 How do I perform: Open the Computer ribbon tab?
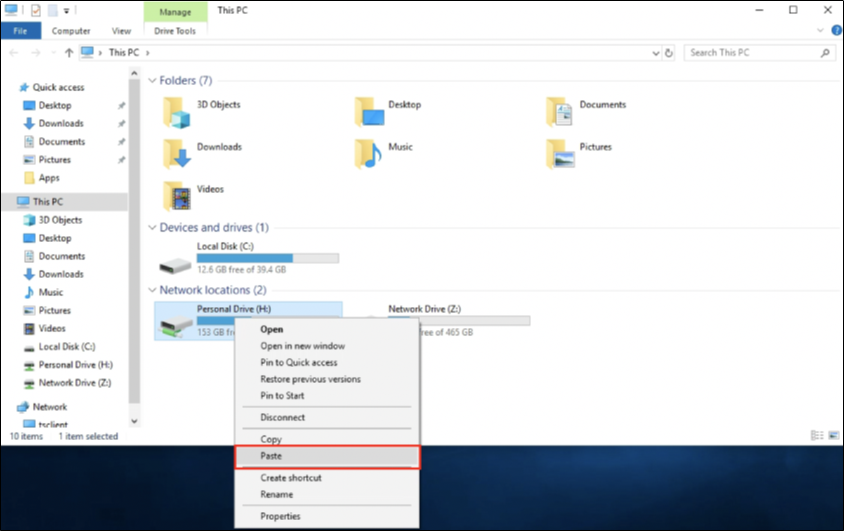point(71,31)
